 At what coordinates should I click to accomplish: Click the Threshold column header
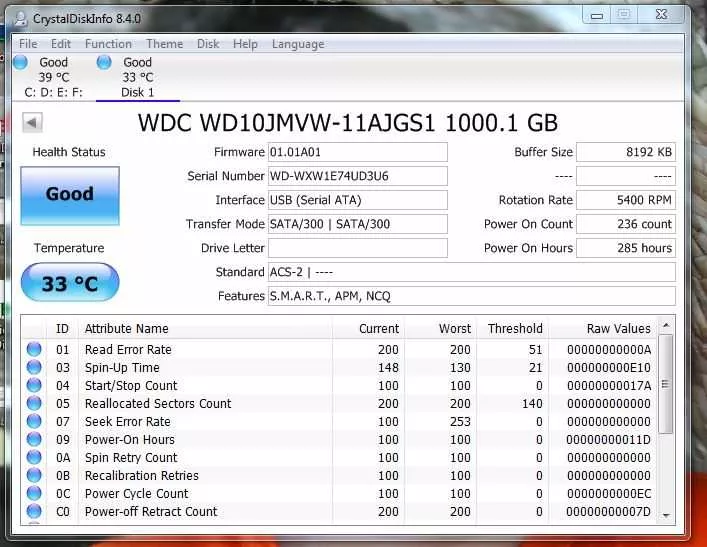pyautogui.click(x=512, y=328)
